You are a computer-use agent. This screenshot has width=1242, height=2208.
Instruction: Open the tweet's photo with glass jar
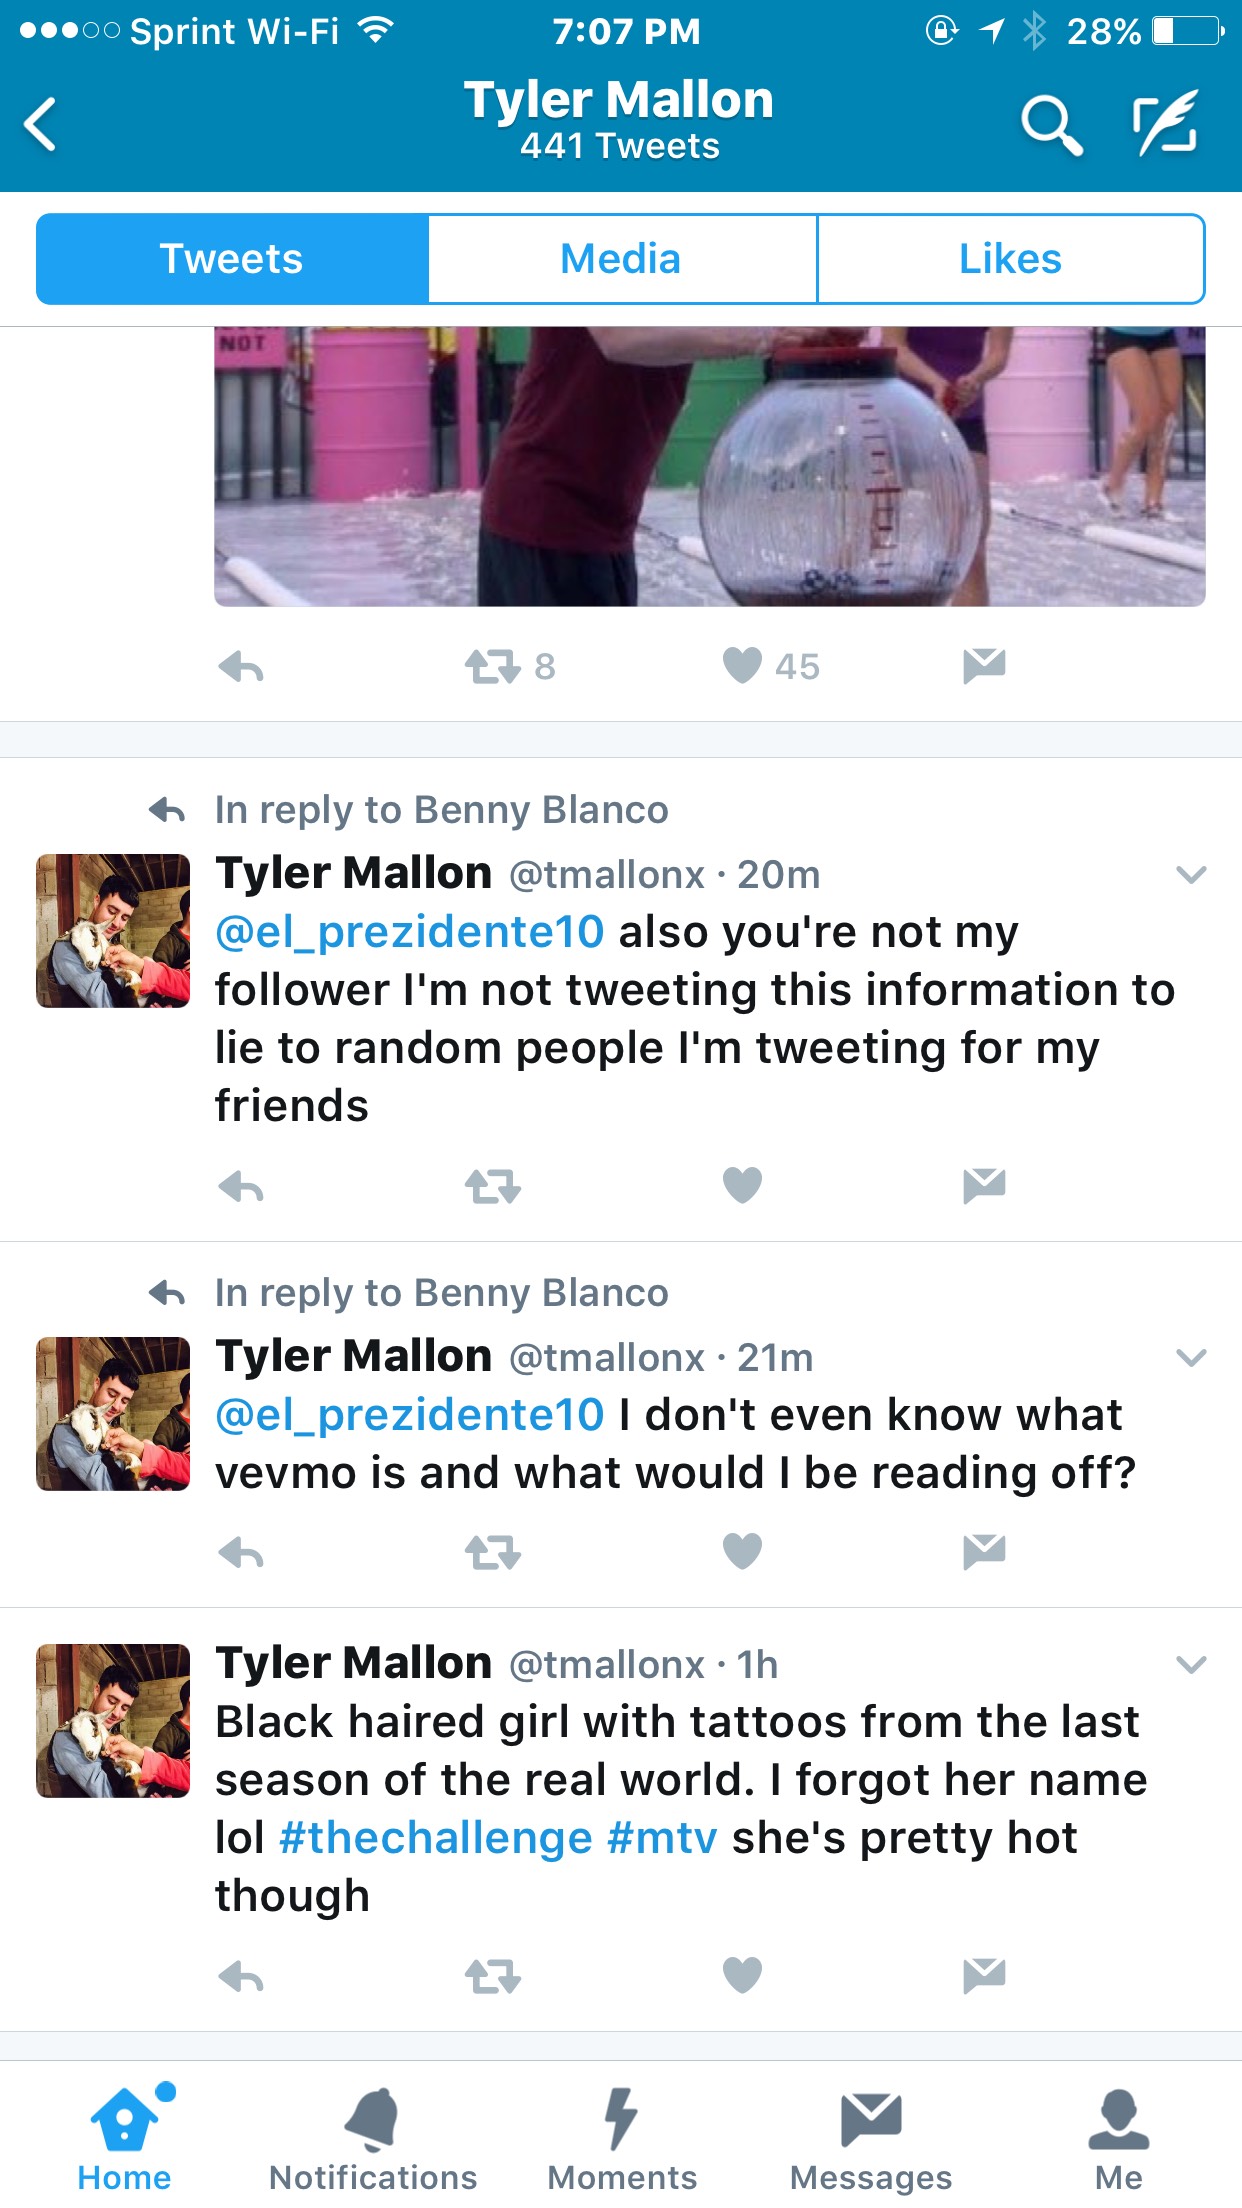pyautogui.click(x=710, y=466)
